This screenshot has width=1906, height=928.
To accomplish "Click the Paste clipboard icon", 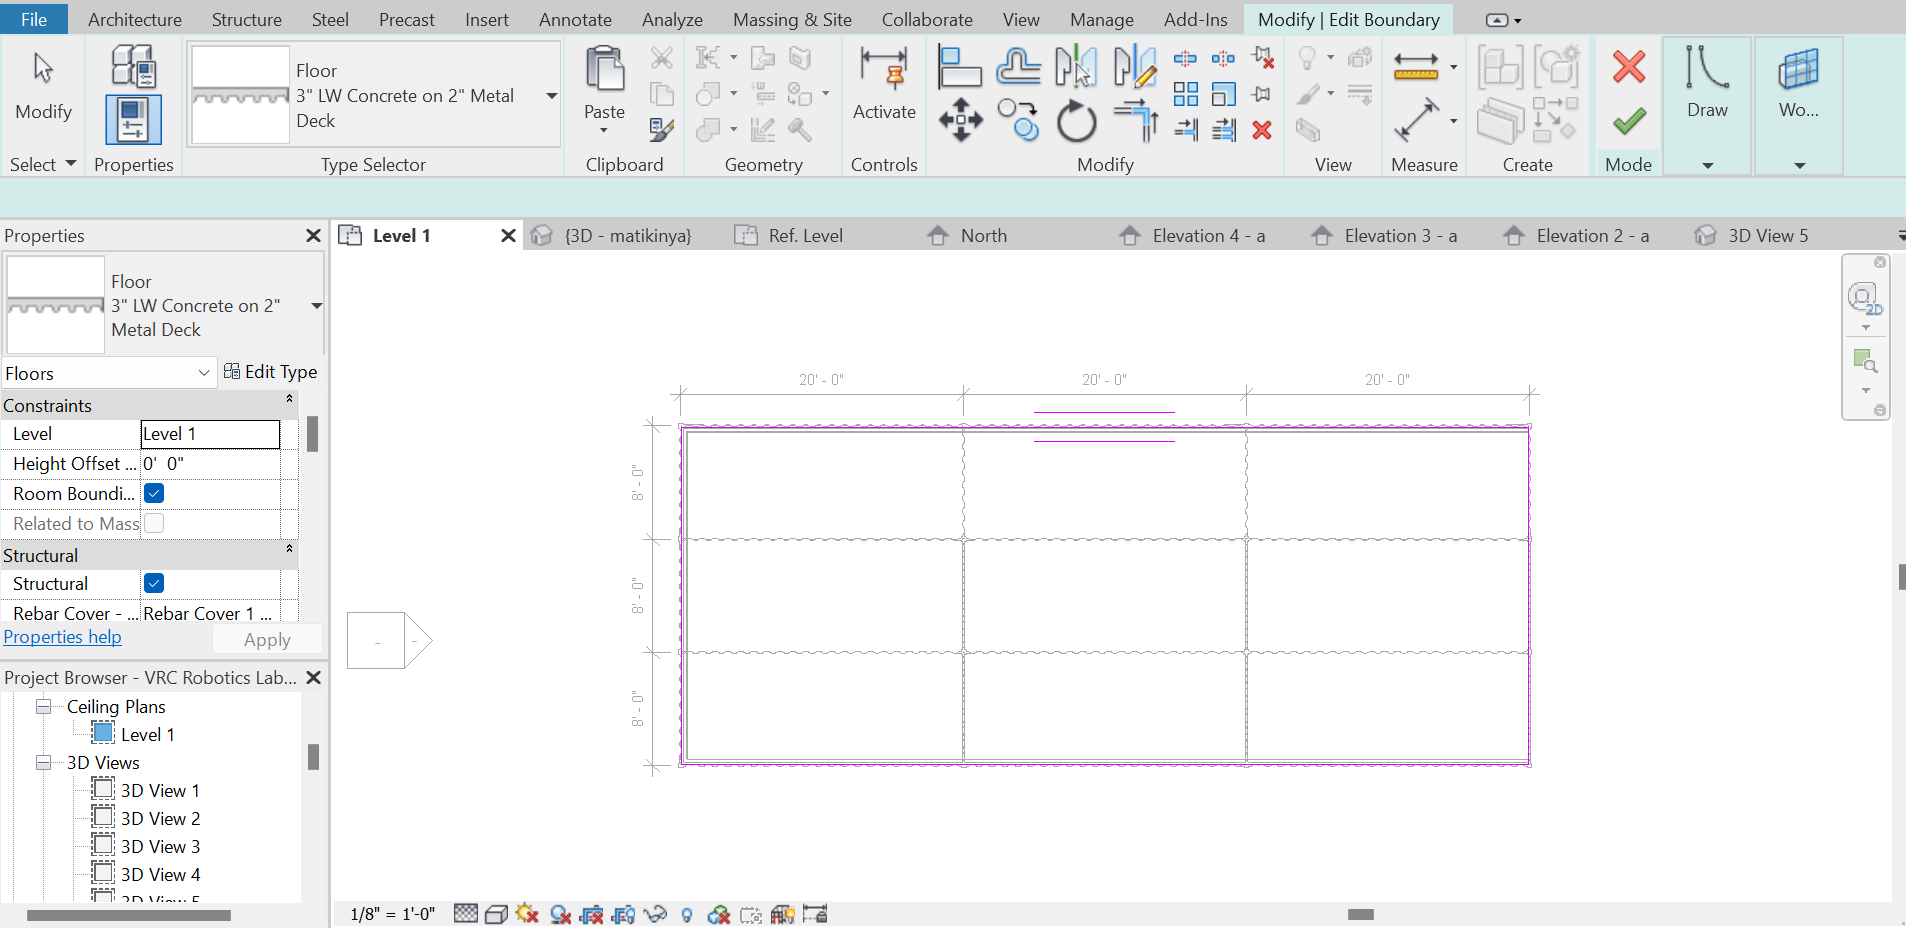I will [604, 70].
